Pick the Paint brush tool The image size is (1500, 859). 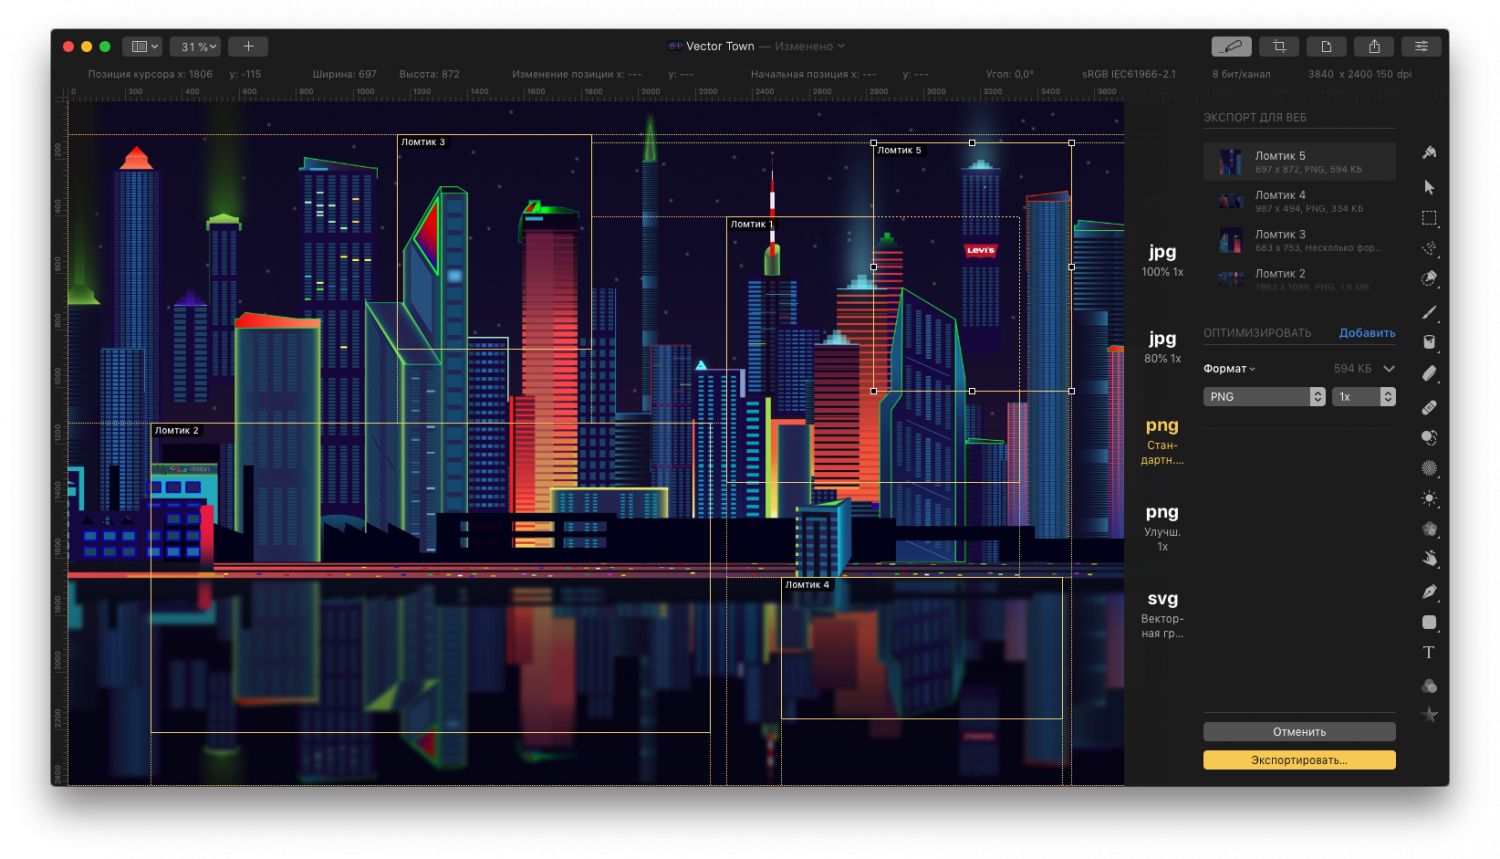pos(1429,312)
